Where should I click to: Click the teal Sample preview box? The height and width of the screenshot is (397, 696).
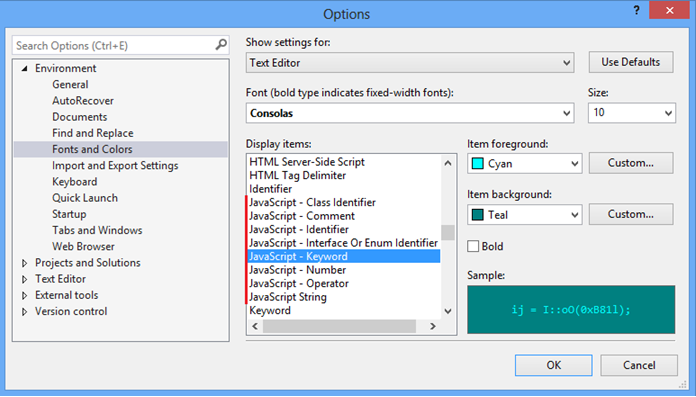[x=571, y=310]
